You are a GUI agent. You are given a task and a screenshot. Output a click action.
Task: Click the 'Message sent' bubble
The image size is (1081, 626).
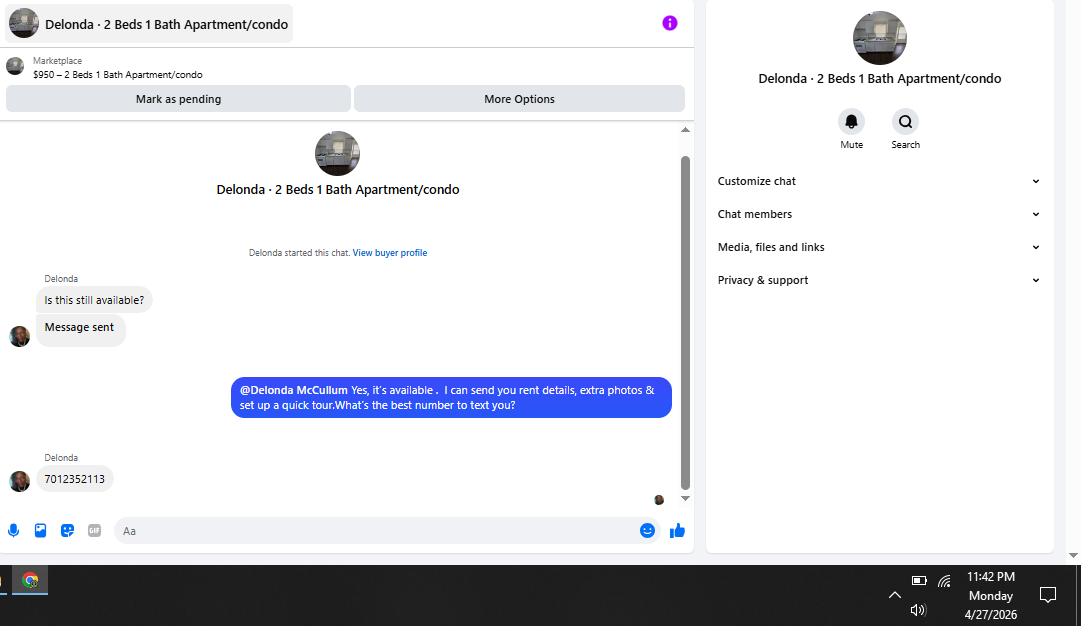tap(81, 330)
